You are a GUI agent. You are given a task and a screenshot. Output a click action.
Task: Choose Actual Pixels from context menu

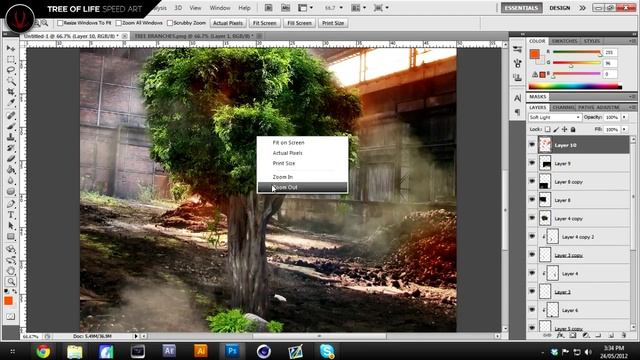[x=302, y=153]
